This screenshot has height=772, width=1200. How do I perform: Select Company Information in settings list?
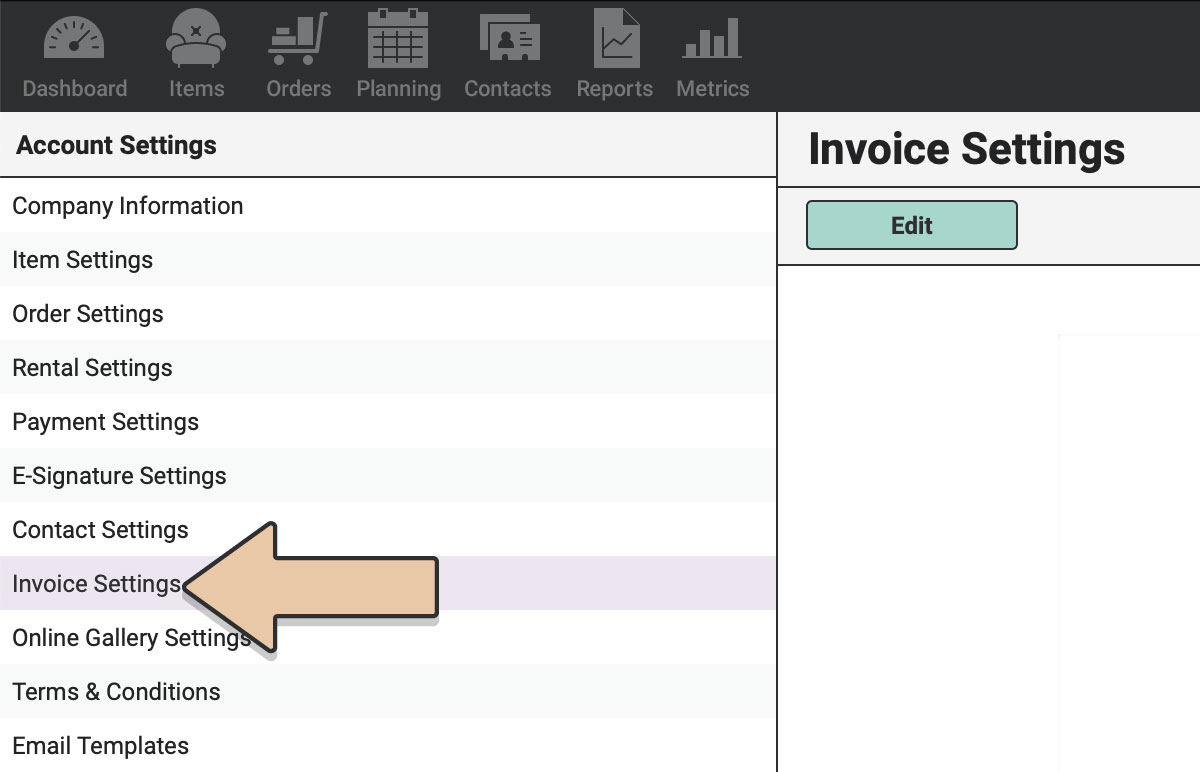pyautogui.click(x=388, y=206)
